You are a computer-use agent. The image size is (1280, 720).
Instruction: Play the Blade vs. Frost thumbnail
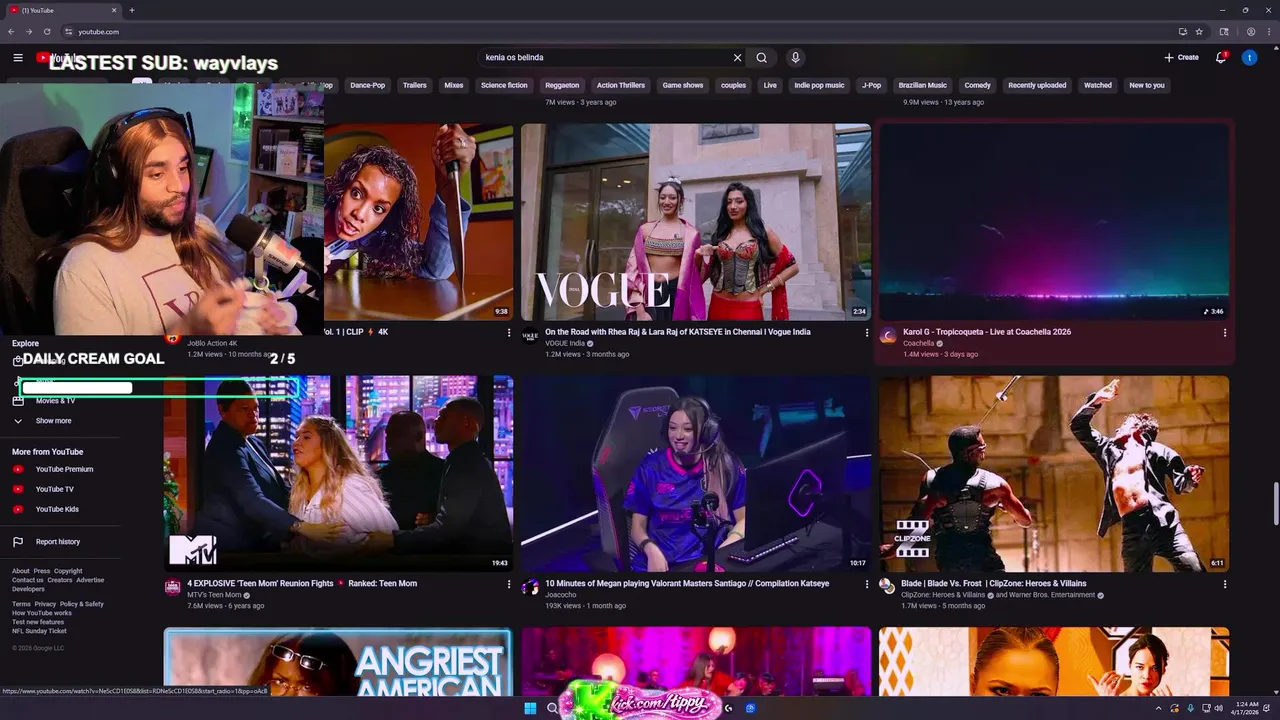(1054, 473)
